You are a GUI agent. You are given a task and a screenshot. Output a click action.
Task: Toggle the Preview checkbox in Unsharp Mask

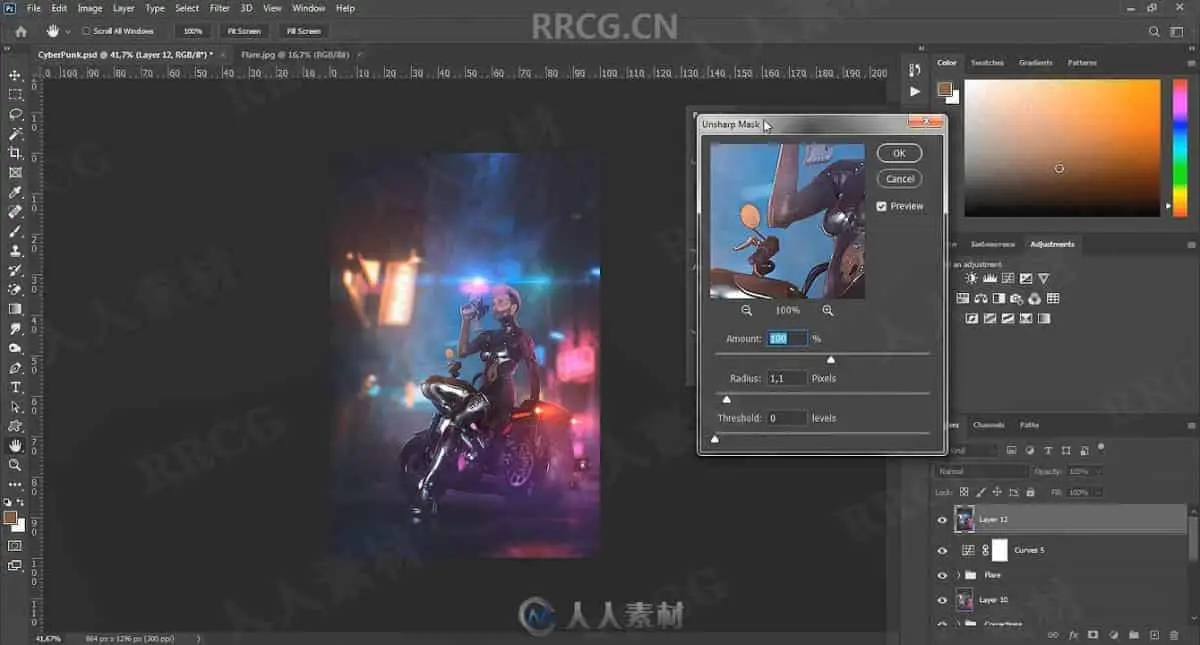point(881,206)
